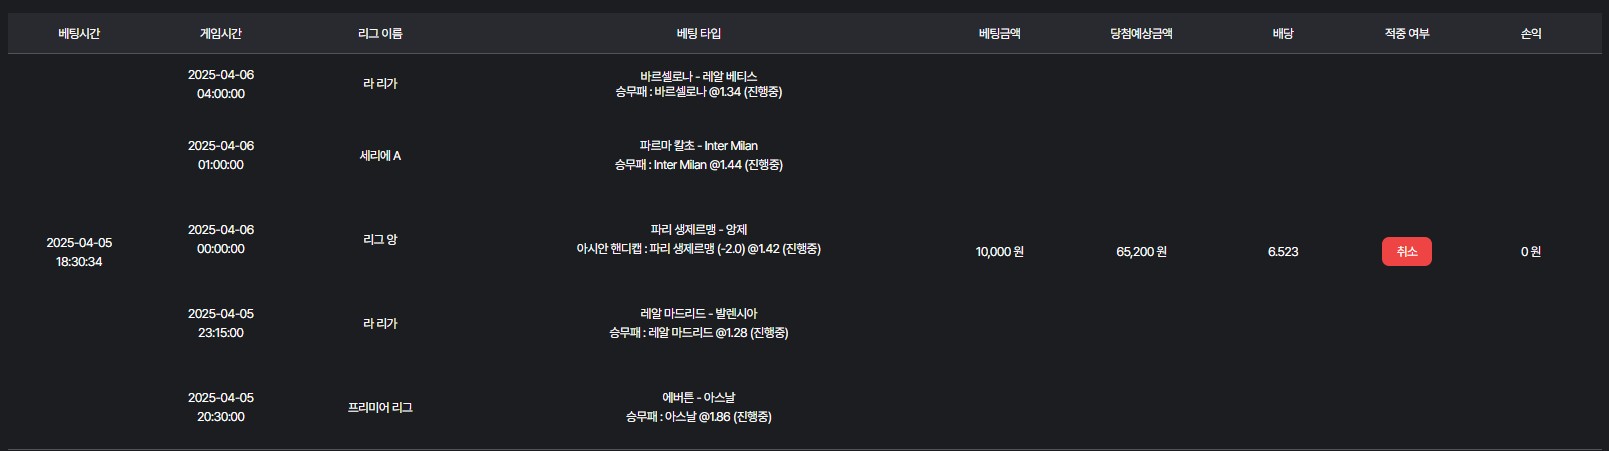Viewport: 1609px width, 451px height.
Task: Open the 파리 생제르맹 - 앙제 match entry
Action: [698, 230]
